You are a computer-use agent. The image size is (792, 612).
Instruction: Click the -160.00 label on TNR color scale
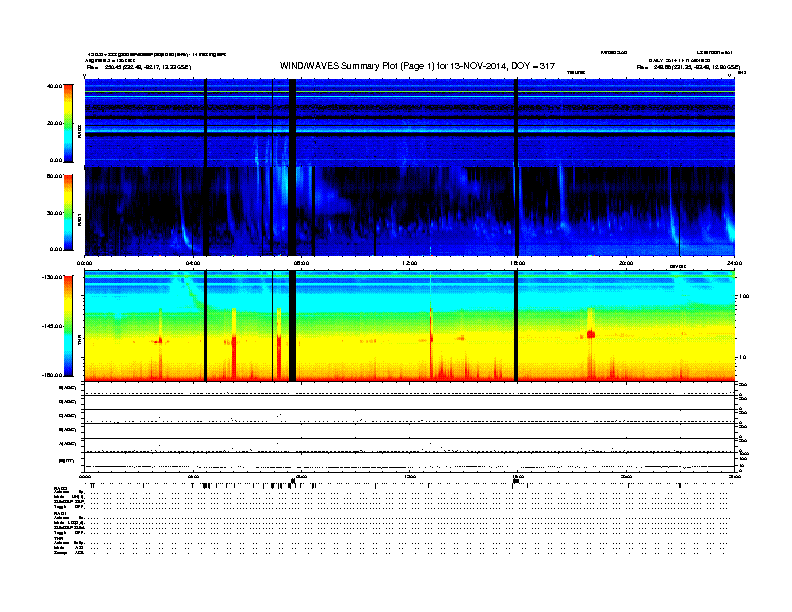click(x=53, y=375)
